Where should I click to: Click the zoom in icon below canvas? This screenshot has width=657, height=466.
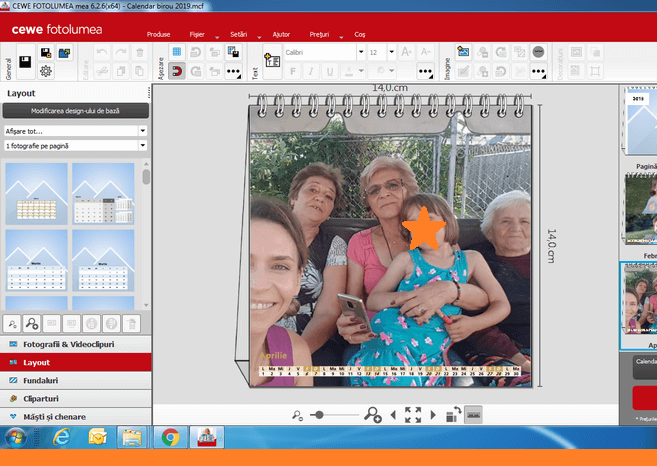372,414
